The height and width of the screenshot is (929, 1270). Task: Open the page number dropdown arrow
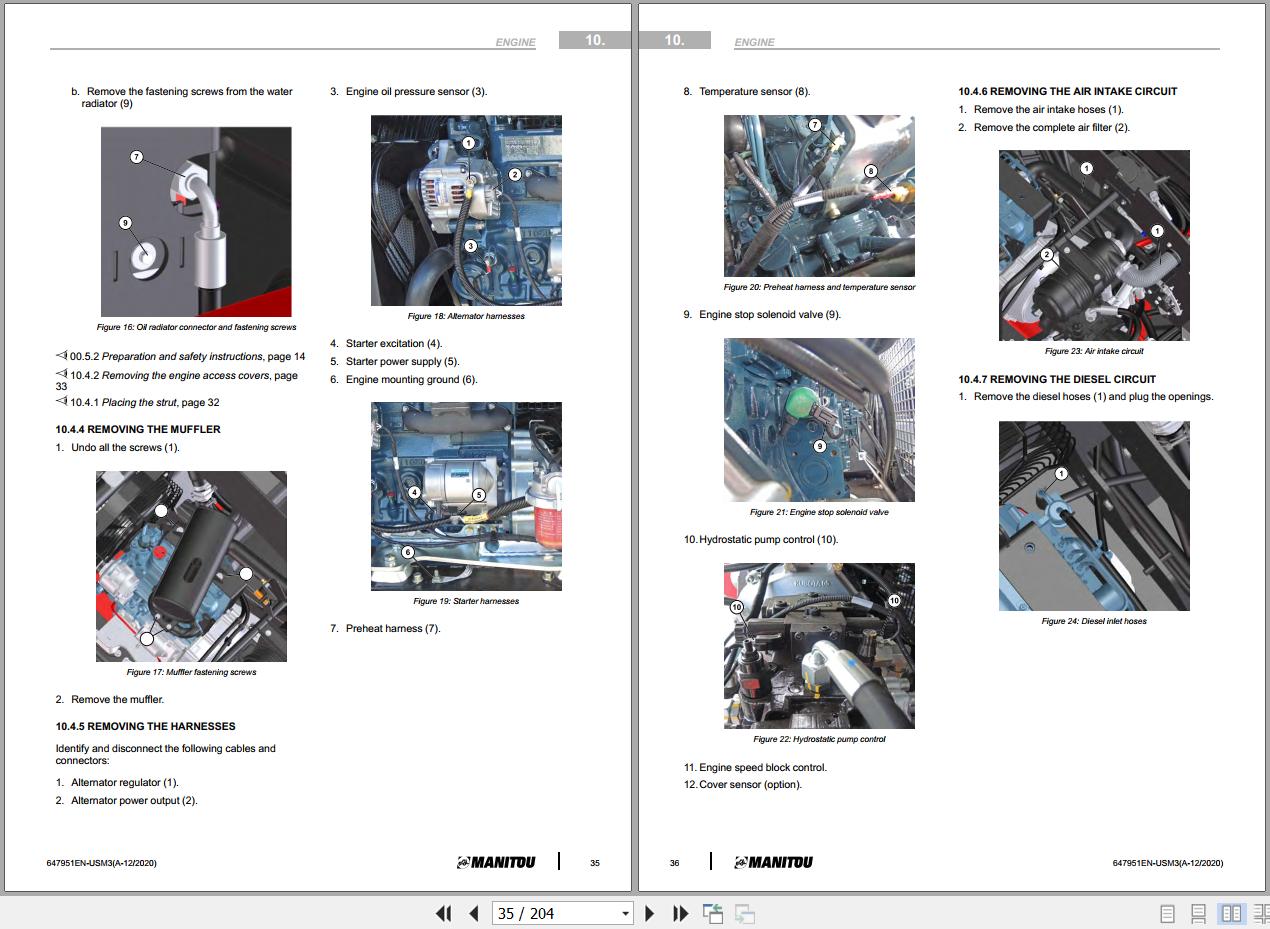pos(626,913)
